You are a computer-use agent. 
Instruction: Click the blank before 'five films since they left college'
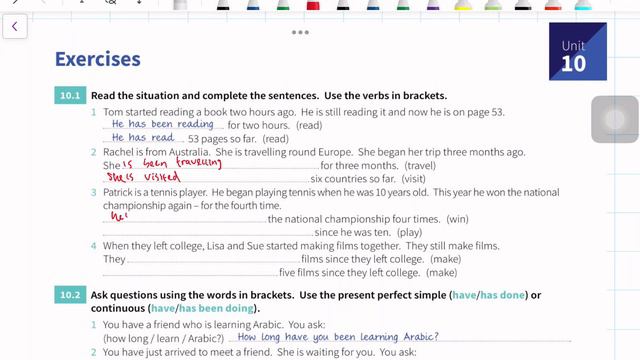pos(190,272)
